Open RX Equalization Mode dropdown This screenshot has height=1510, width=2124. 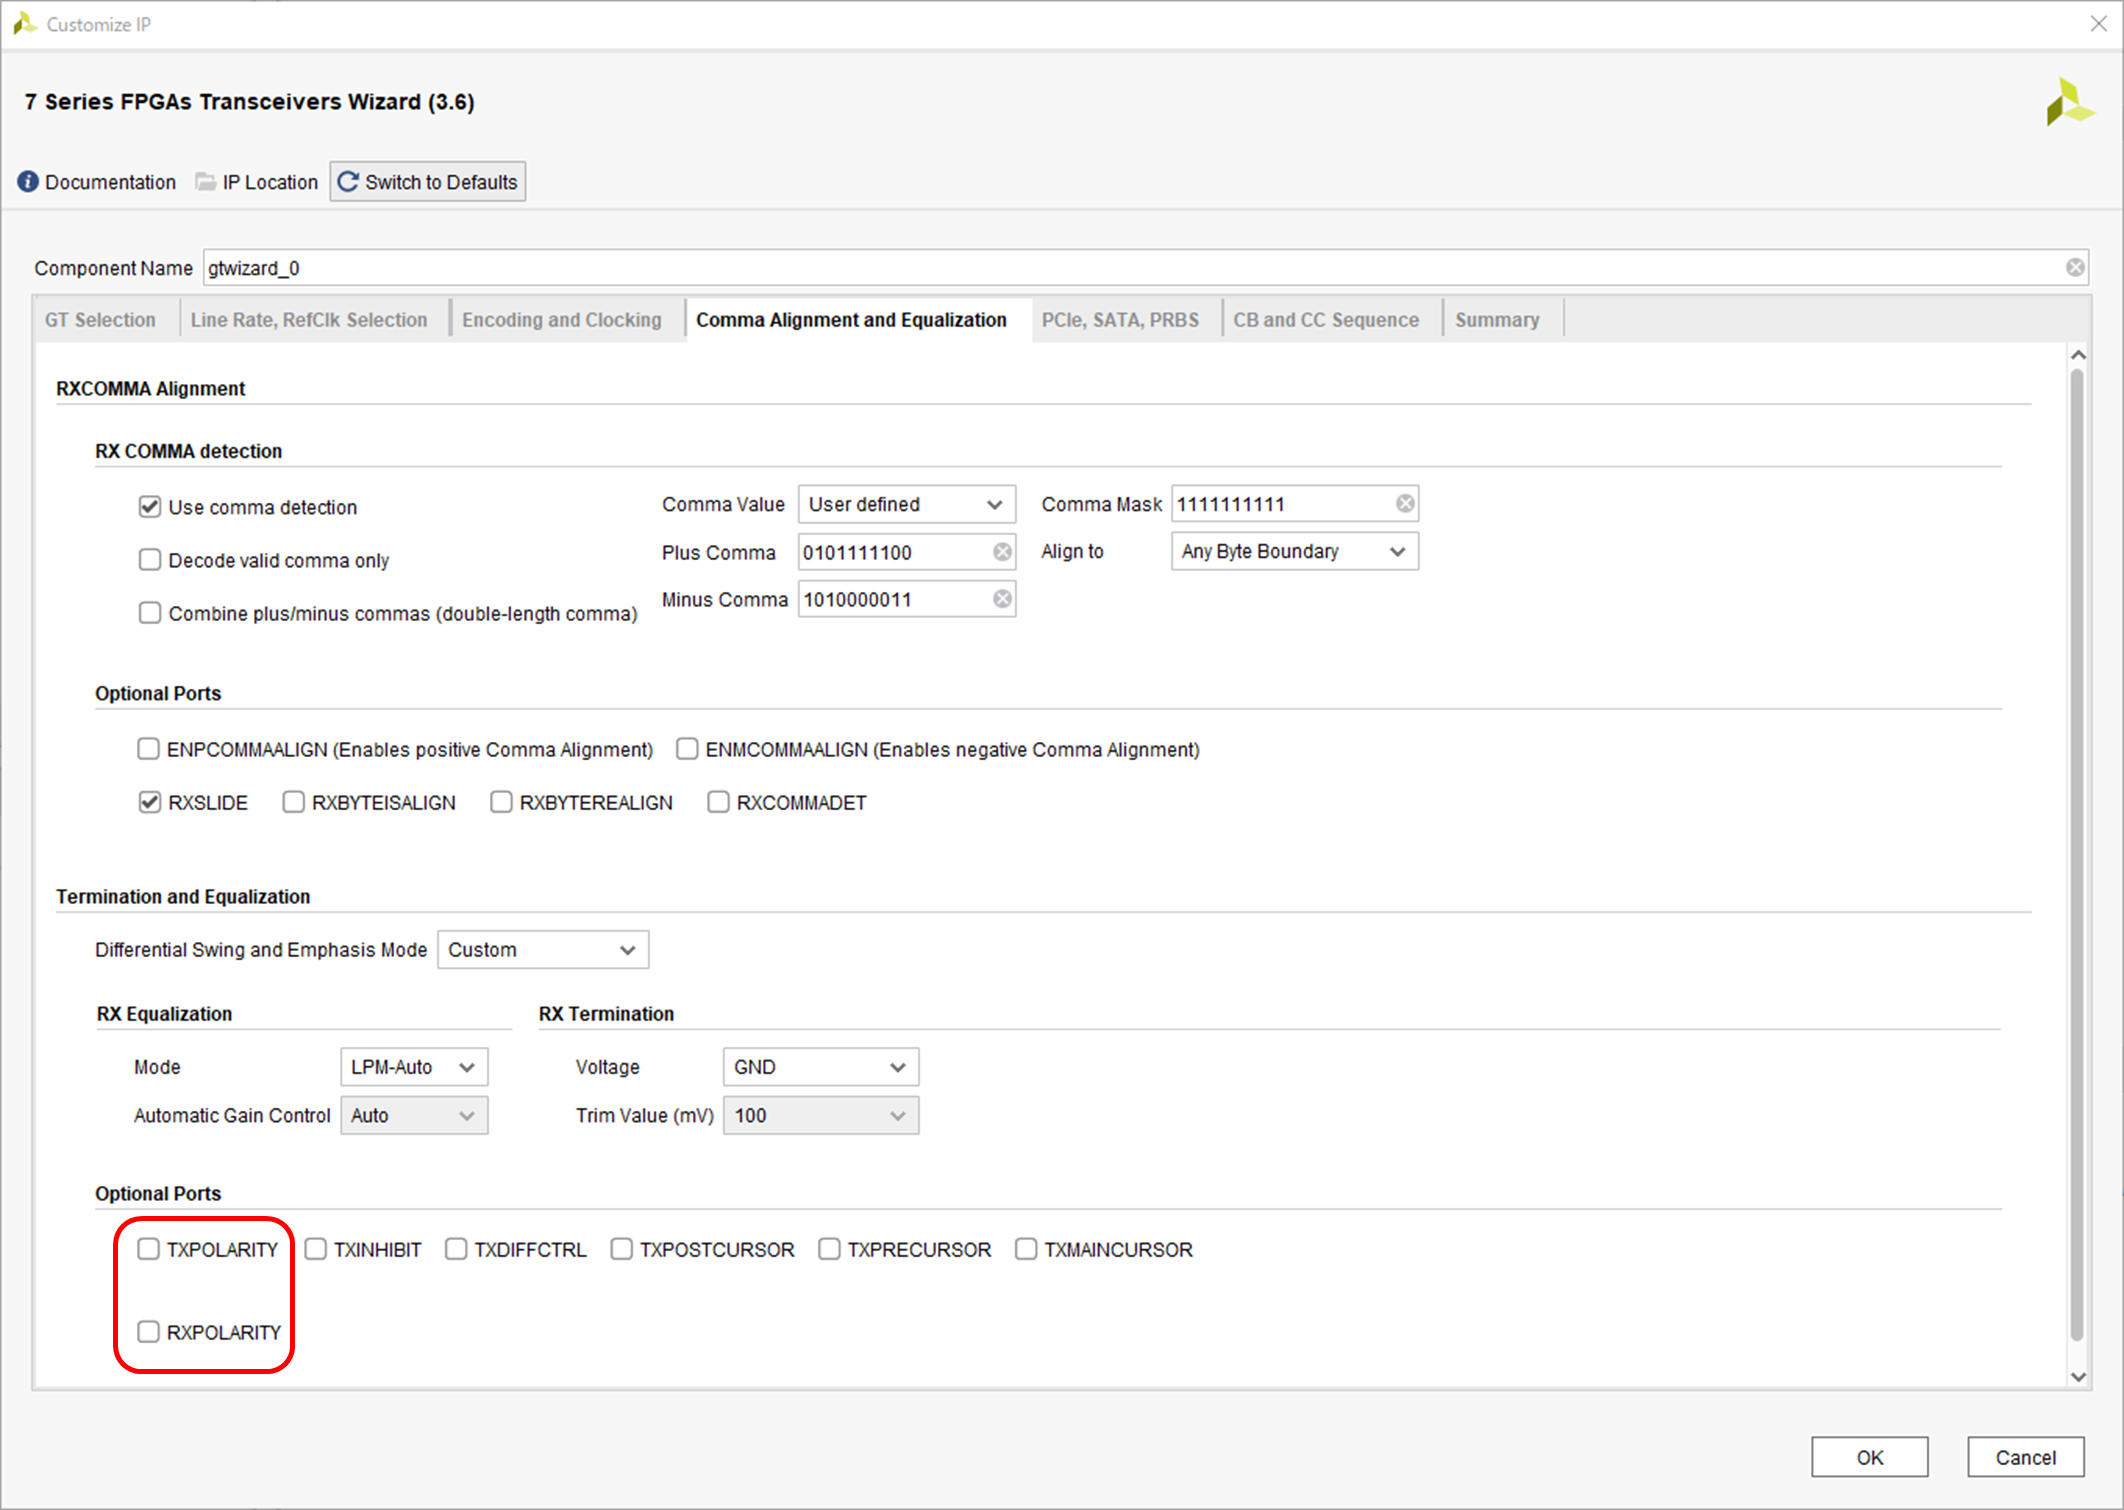[x=414, y=1067]
